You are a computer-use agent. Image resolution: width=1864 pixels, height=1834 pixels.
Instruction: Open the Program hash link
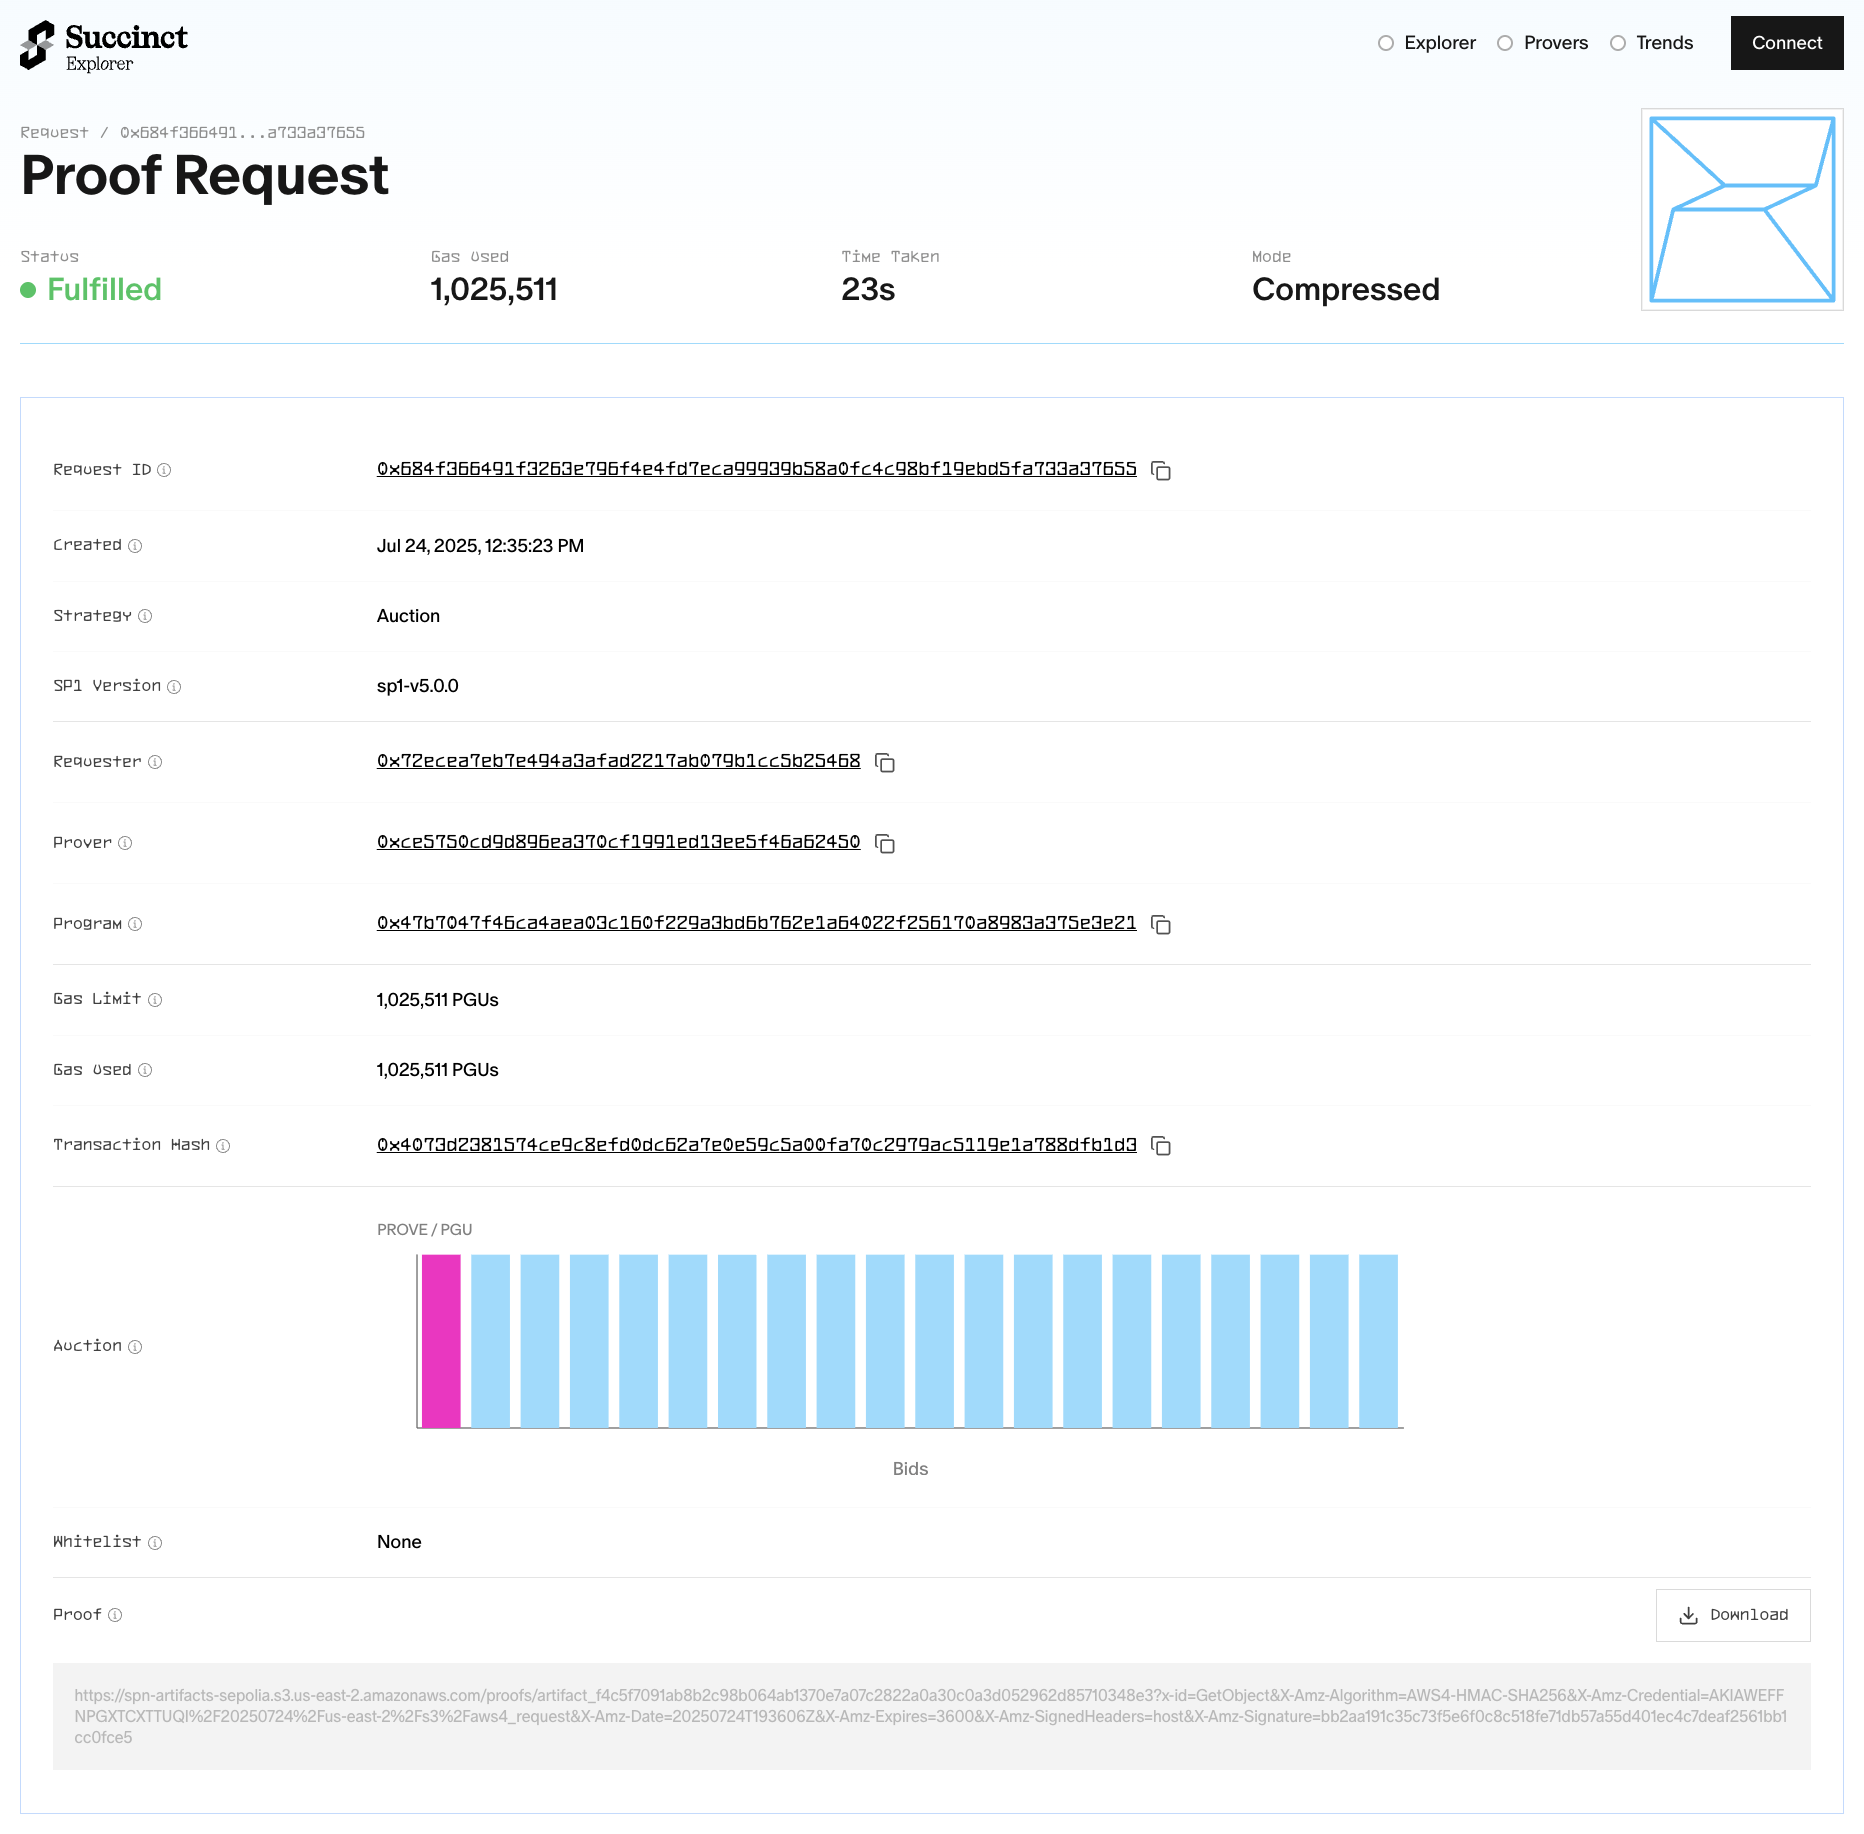[757, 923]
